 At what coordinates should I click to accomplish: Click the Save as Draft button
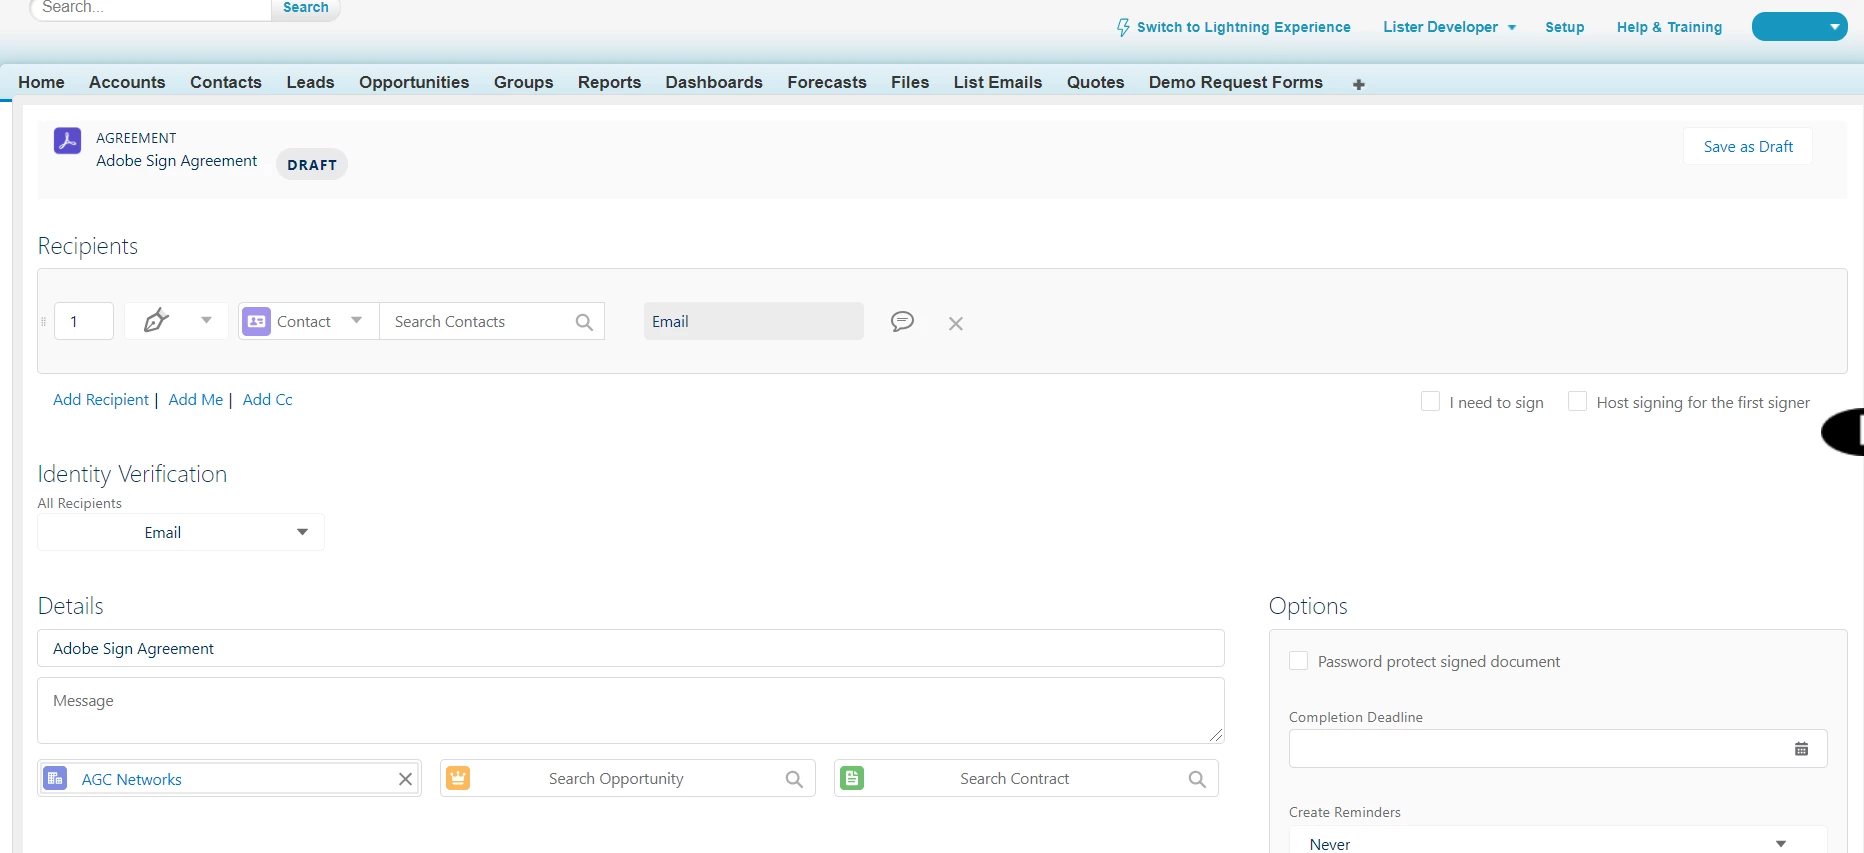click(1748, 146)
